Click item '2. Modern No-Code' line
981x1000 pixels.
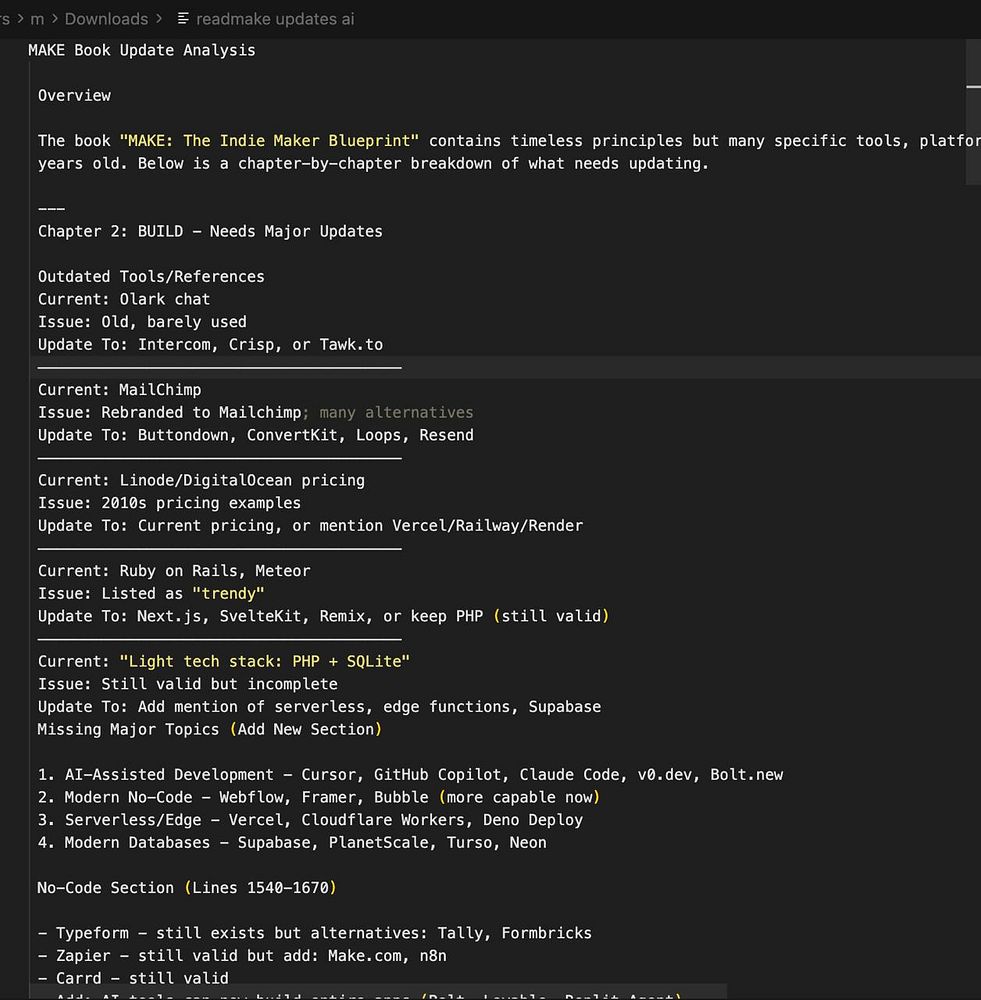pyautogui.click(x=319, y=798)
